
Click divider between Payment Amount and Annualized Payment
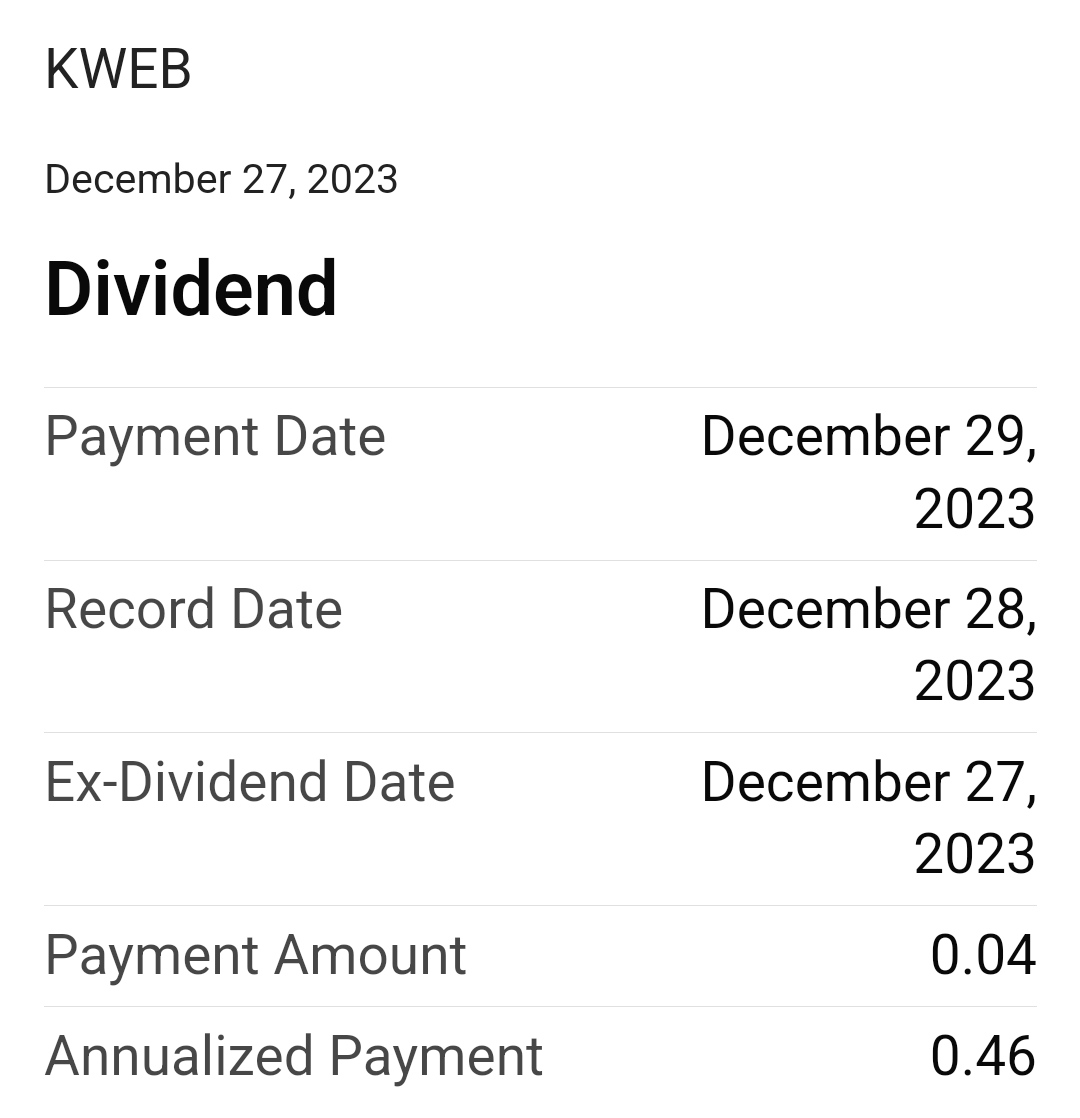coord(540,1006)
